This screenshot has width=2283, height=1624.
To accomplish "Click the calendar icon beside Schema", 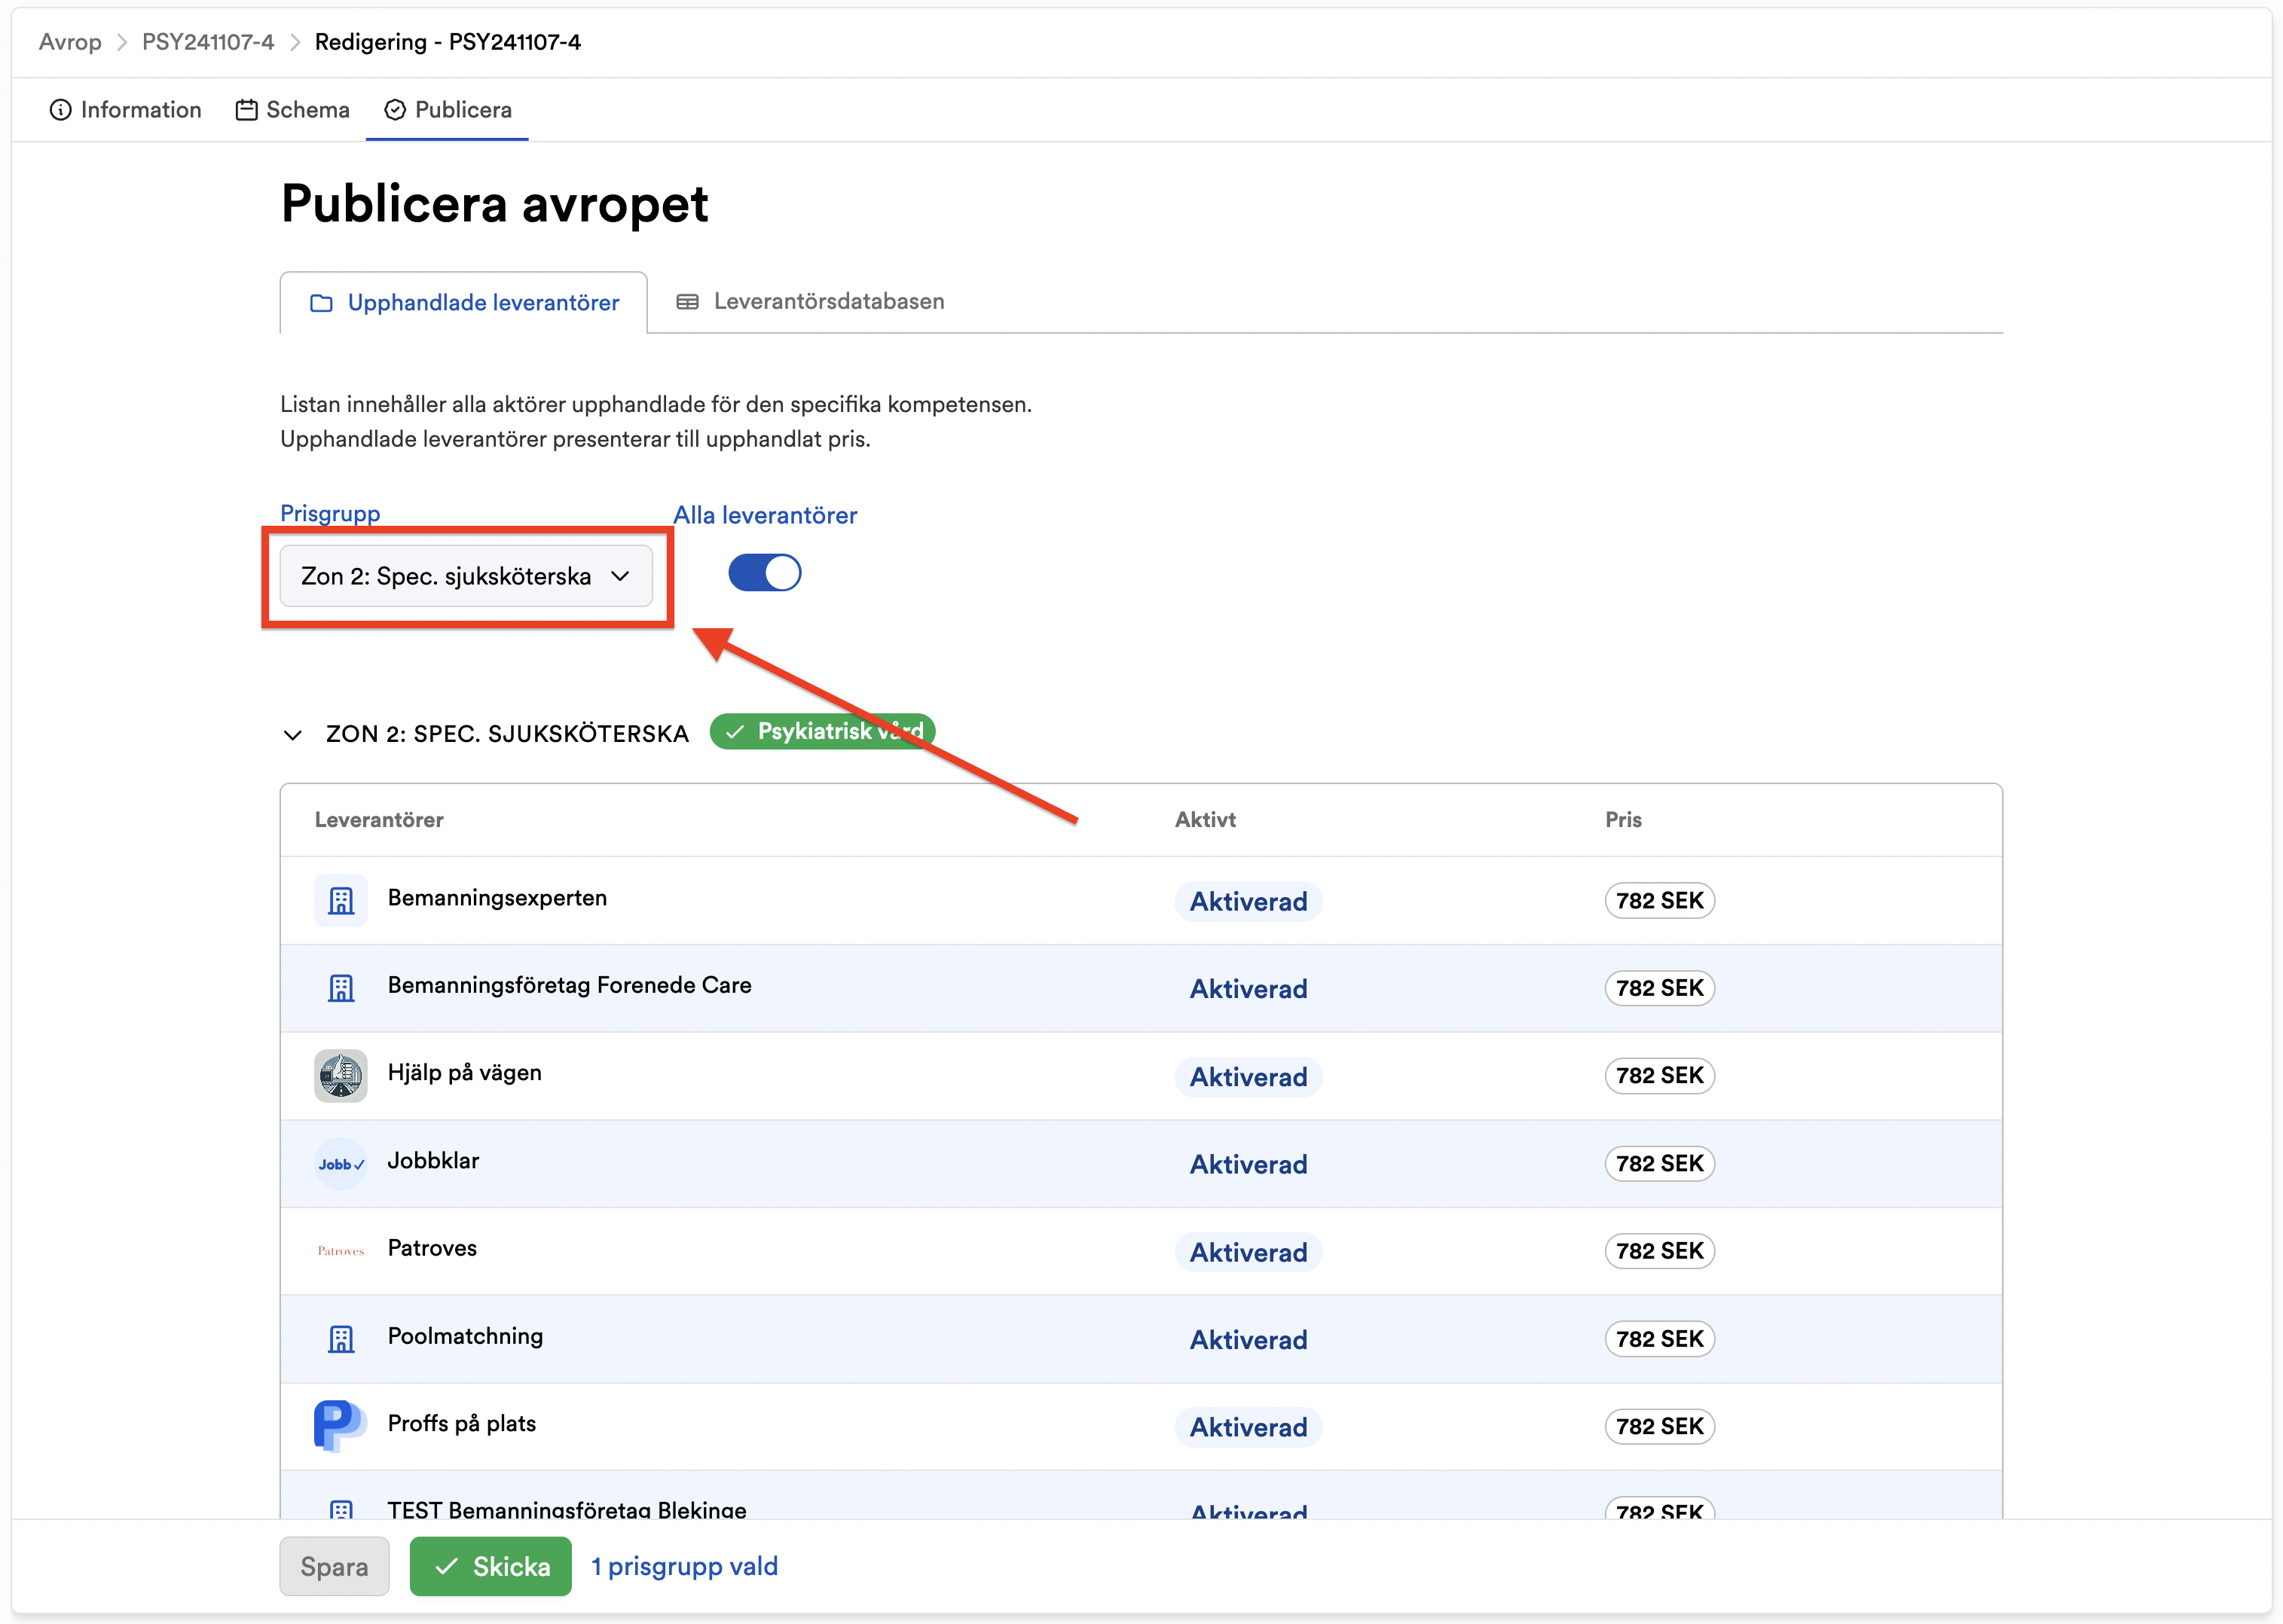I will (246, 110).
